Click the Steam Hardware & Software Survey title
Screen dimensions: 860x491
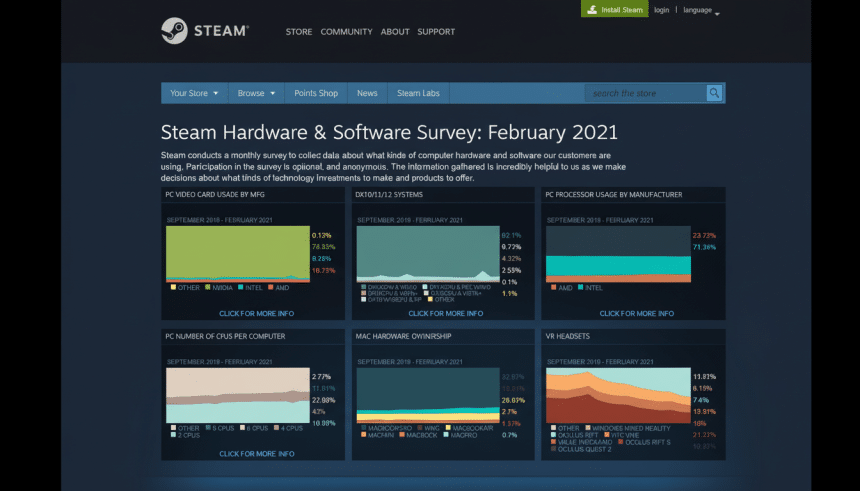coord(389,132)
